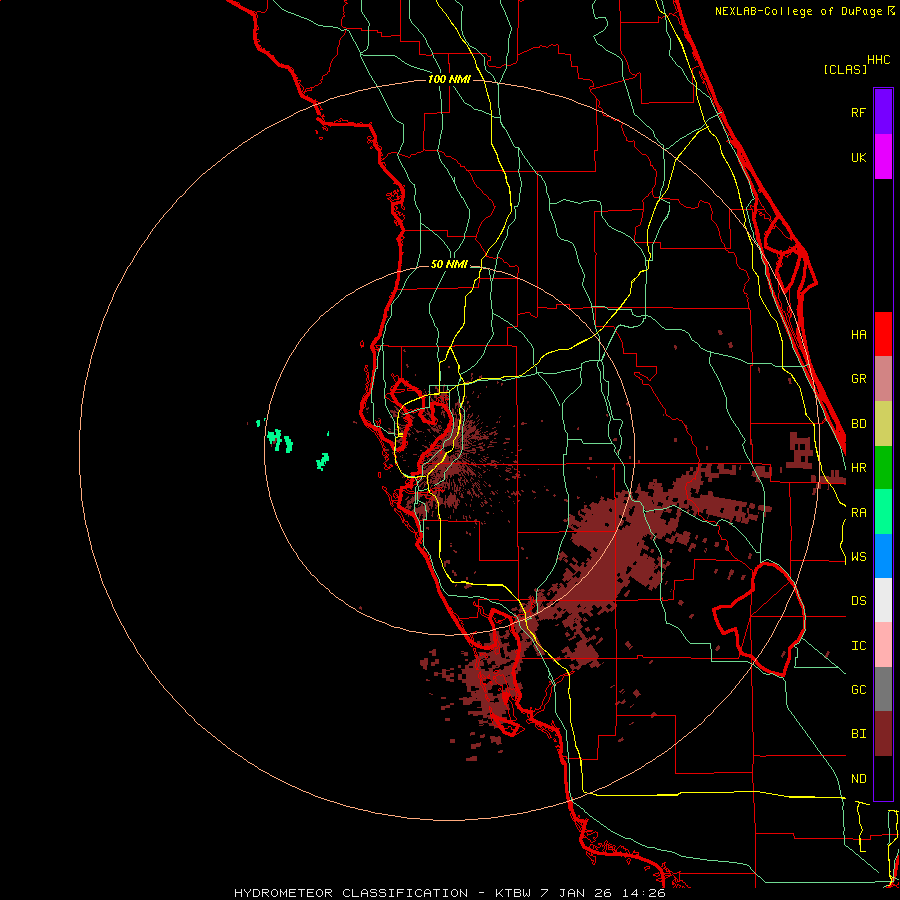
Task: Click the BI legend label
Action: point(858,734)
